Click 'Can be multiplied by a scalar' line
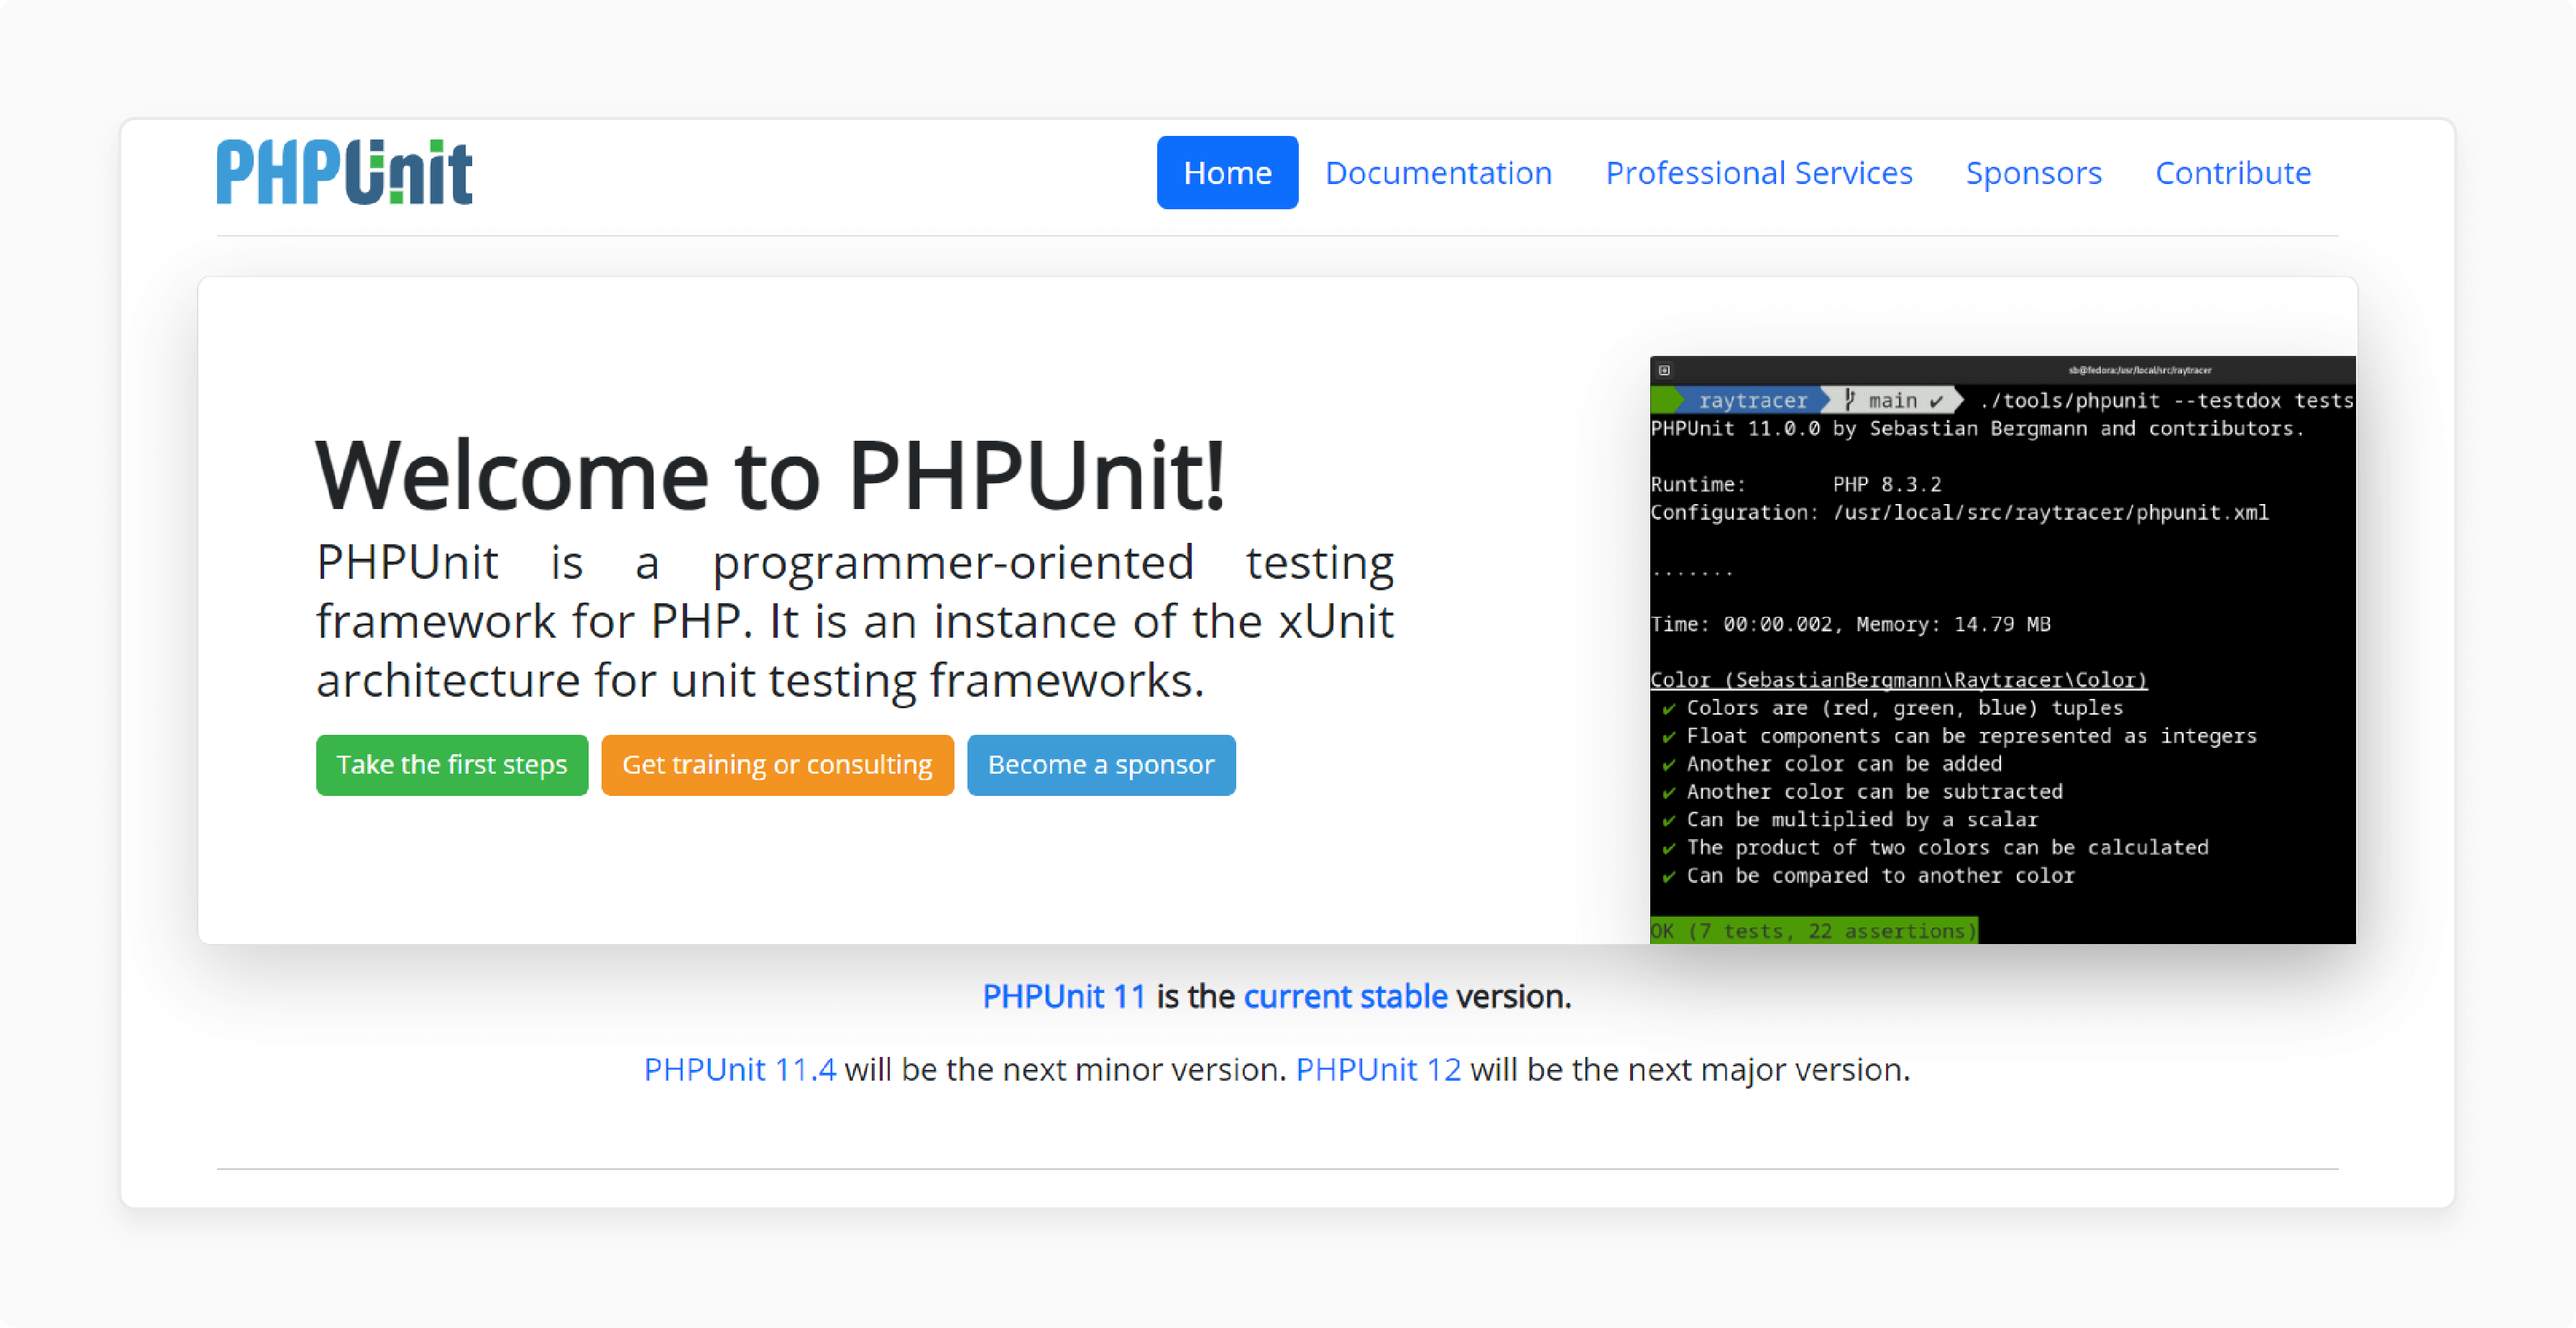This screenshot has width=2576, height=1328. click(x=1849, y=820)
